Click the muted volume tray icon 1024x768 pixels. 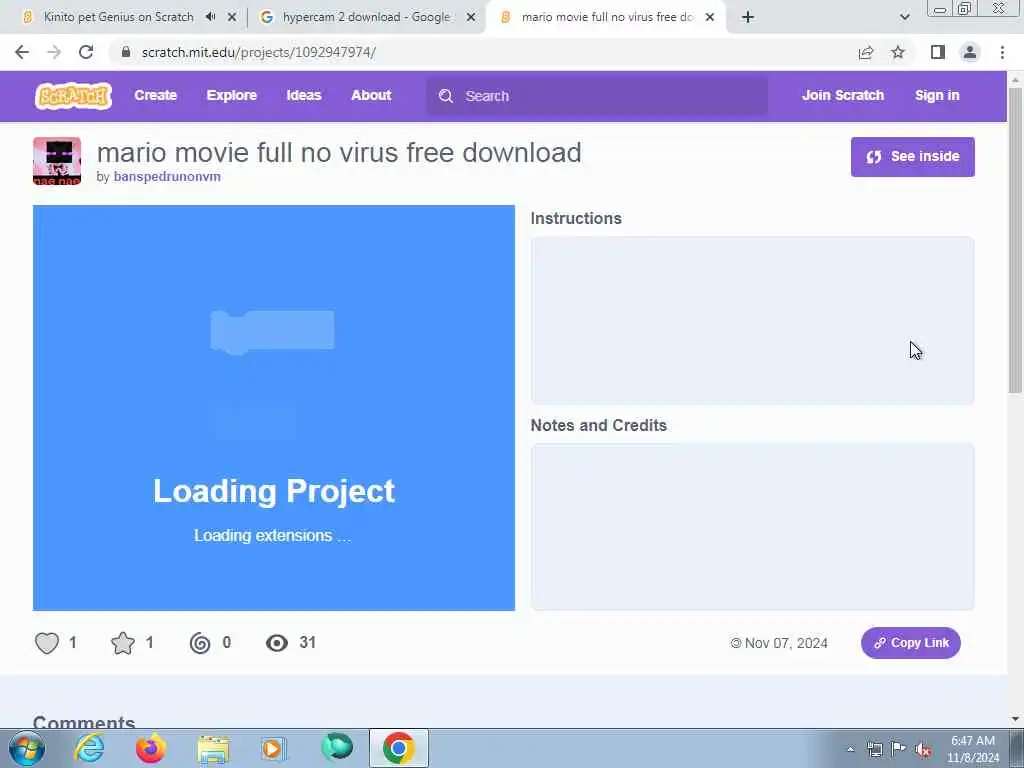click(x=923, y=749)
